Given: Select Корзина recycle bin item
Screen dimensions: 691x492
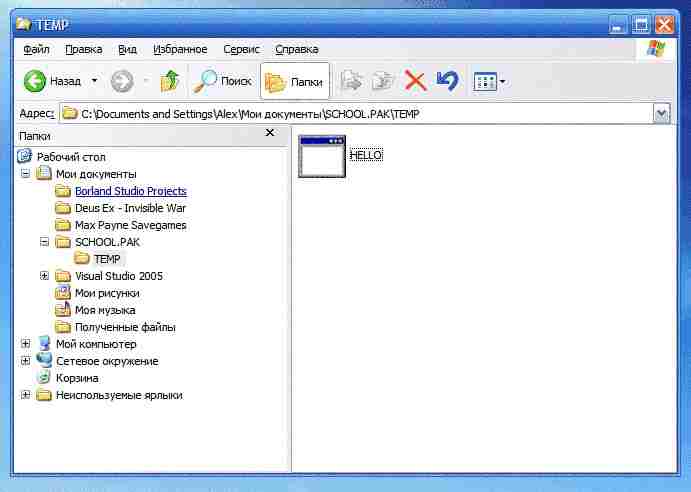Looking at the screenshot, I should (x=77, y=378).
